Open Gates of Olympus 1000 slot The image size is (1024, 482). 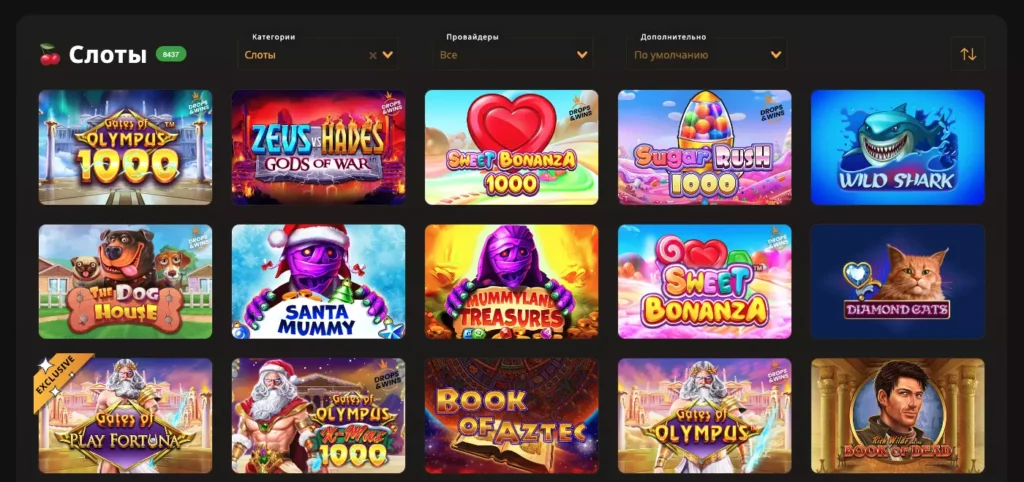125,147
